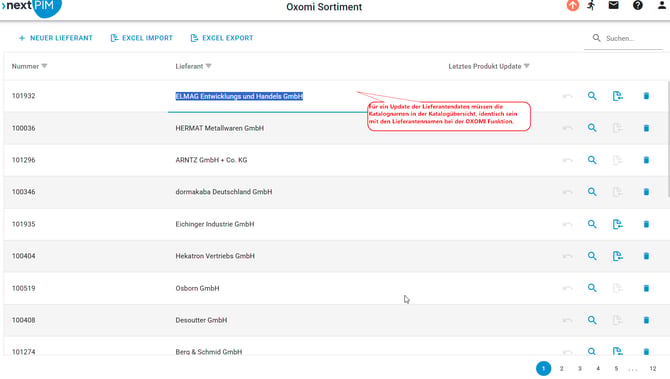Click EXCEL IMPORT button

[x=141, y=38]
